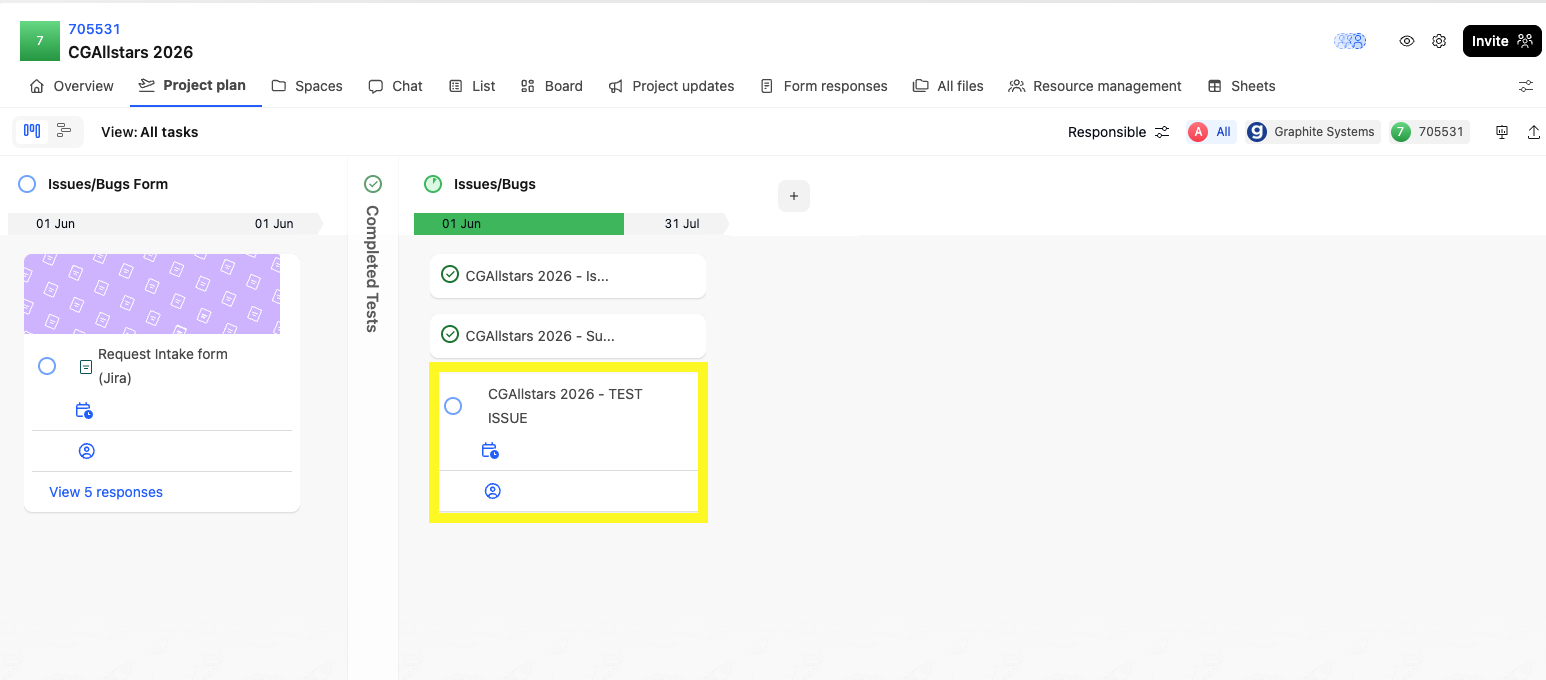Open project settings gear icon
The image size is (1546, 680).
pos(1439,41)
